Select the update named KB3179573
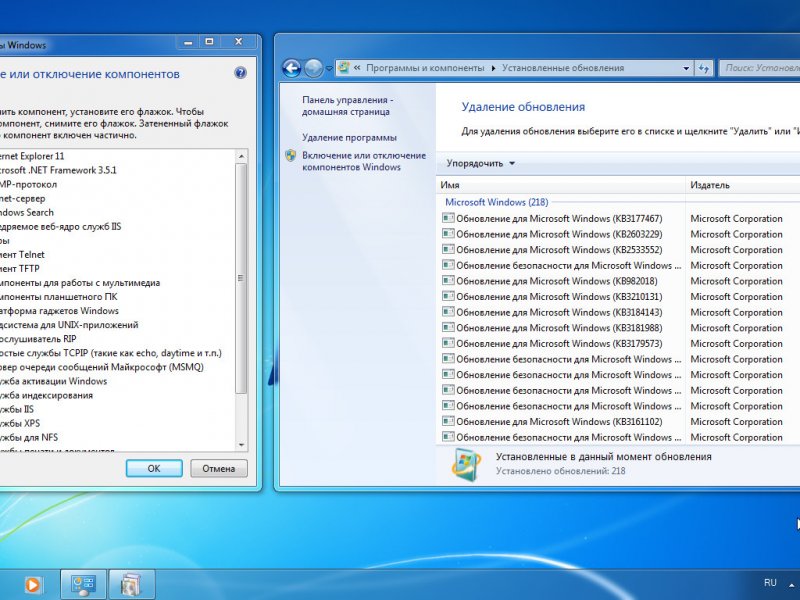Viewport: 800px width, 600px height. tap(559, 343)
